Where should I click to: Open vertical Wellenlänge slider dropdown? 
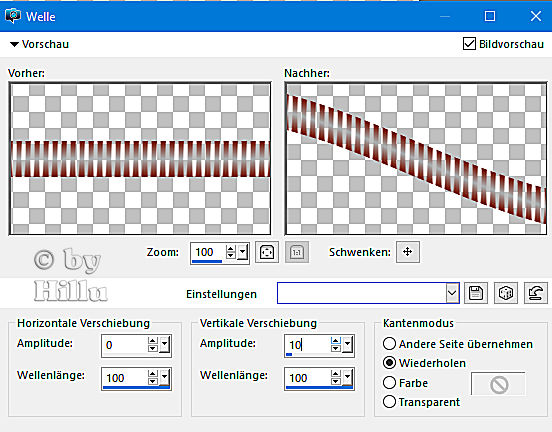point(347,377)
